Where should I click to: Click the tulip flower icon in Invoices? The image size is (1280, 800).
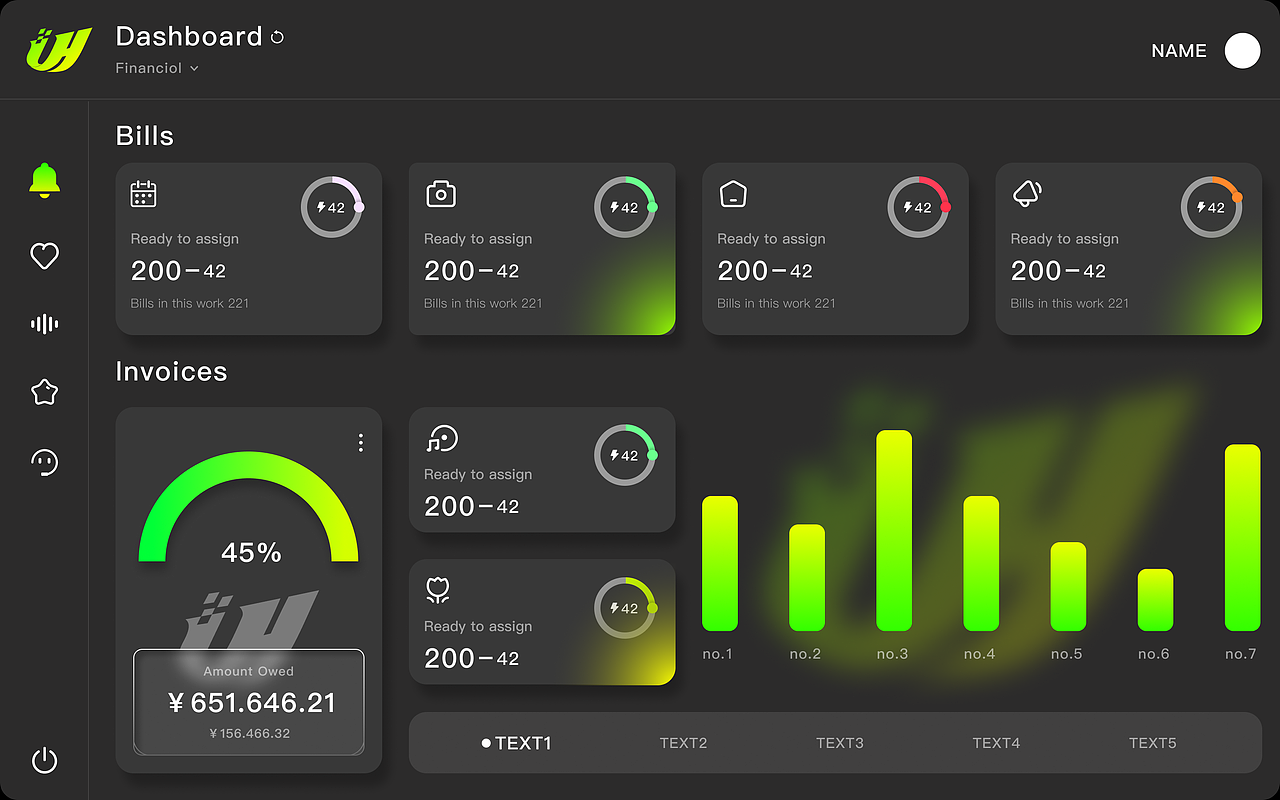(x=437, y=590)
